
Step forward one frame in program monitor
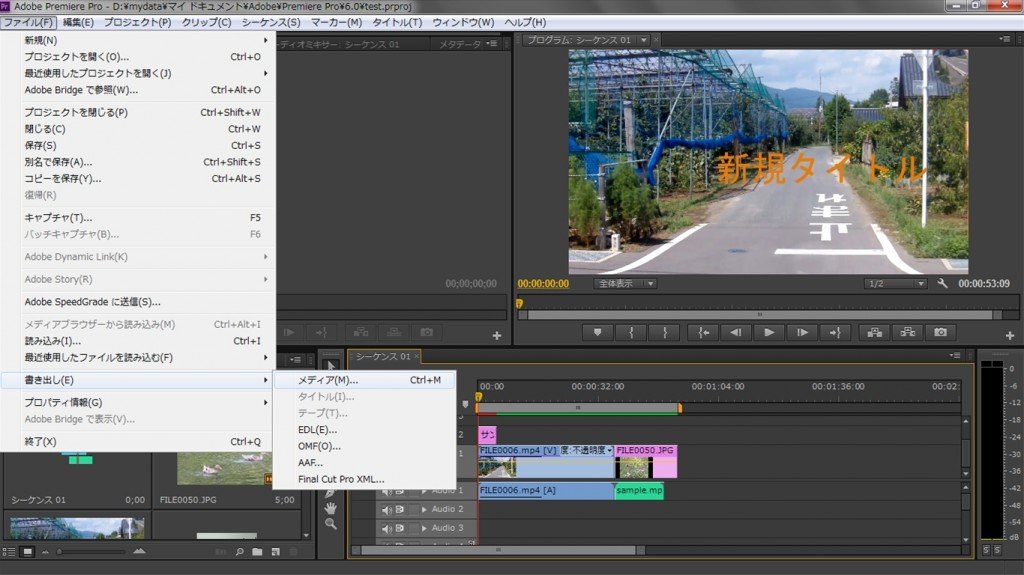(802, 333)
